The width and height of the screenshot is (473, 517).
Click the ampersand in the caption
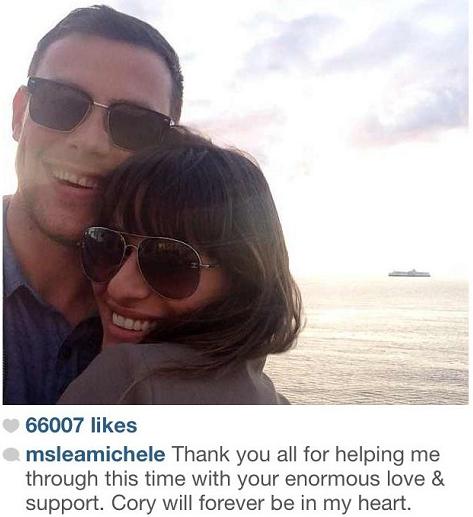click(438, 479)
